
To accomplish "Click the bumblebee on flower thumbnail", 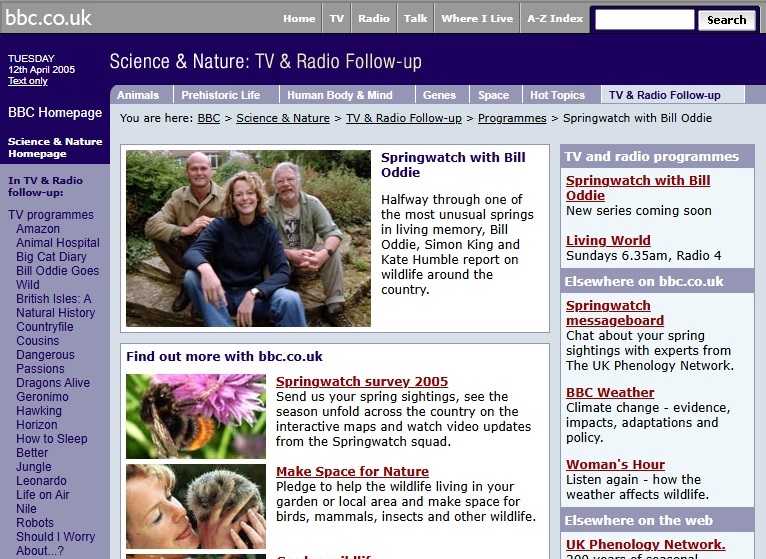I will (196, 416).
